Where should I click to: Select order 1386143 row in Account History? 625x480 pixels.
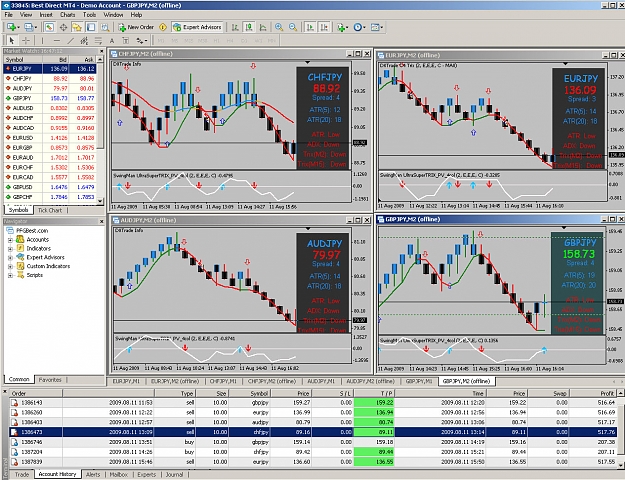tap(313, 403)
